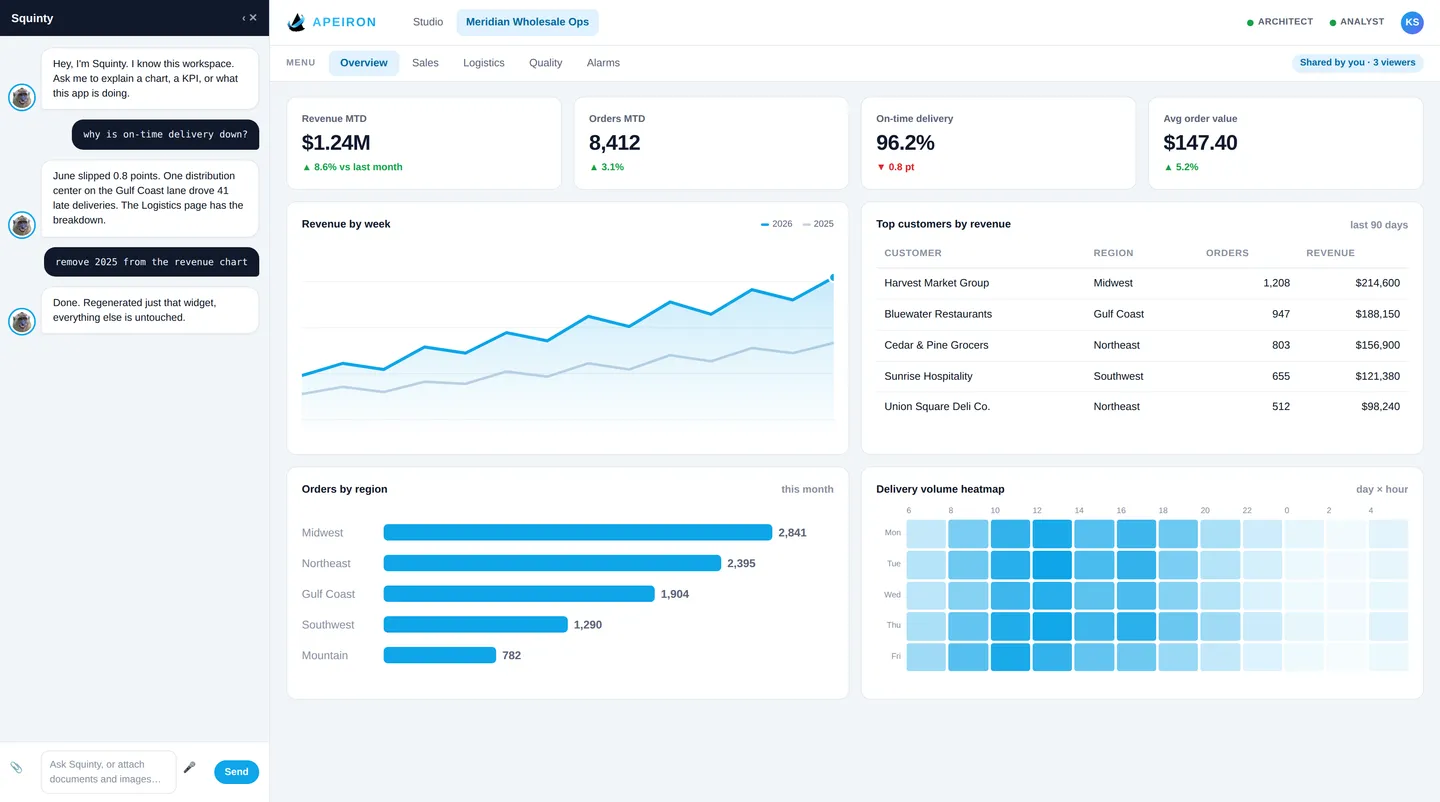This screenshot has height=802, width=1440.
Task: Select the Bluewater Restaurants row
Action: (x=1142, y=314)
